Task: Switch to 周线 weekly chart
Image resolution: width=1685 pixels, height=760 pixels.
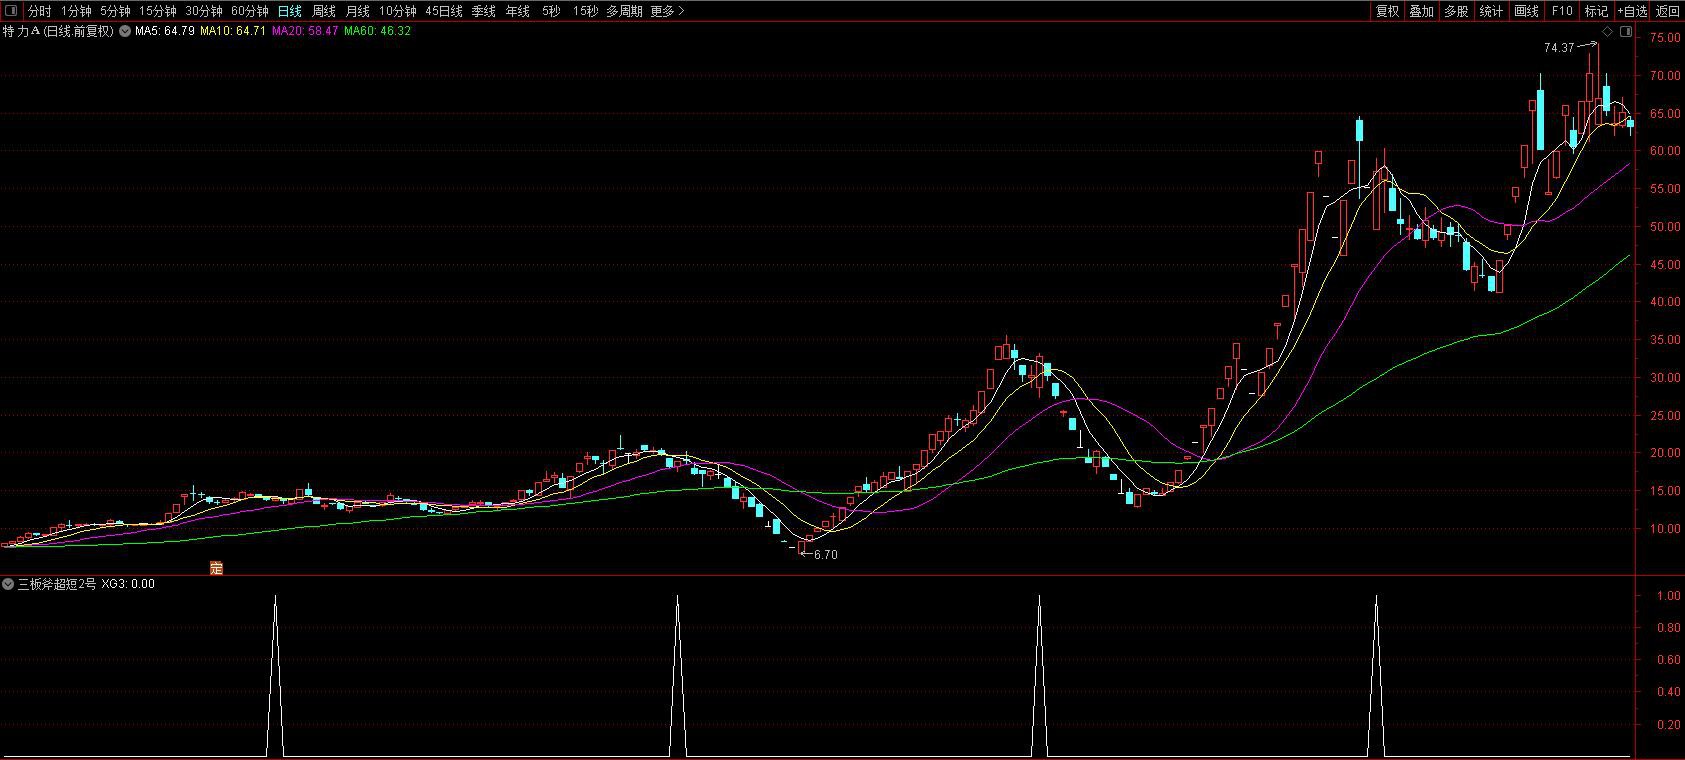Action: click(x=324, y=11)
